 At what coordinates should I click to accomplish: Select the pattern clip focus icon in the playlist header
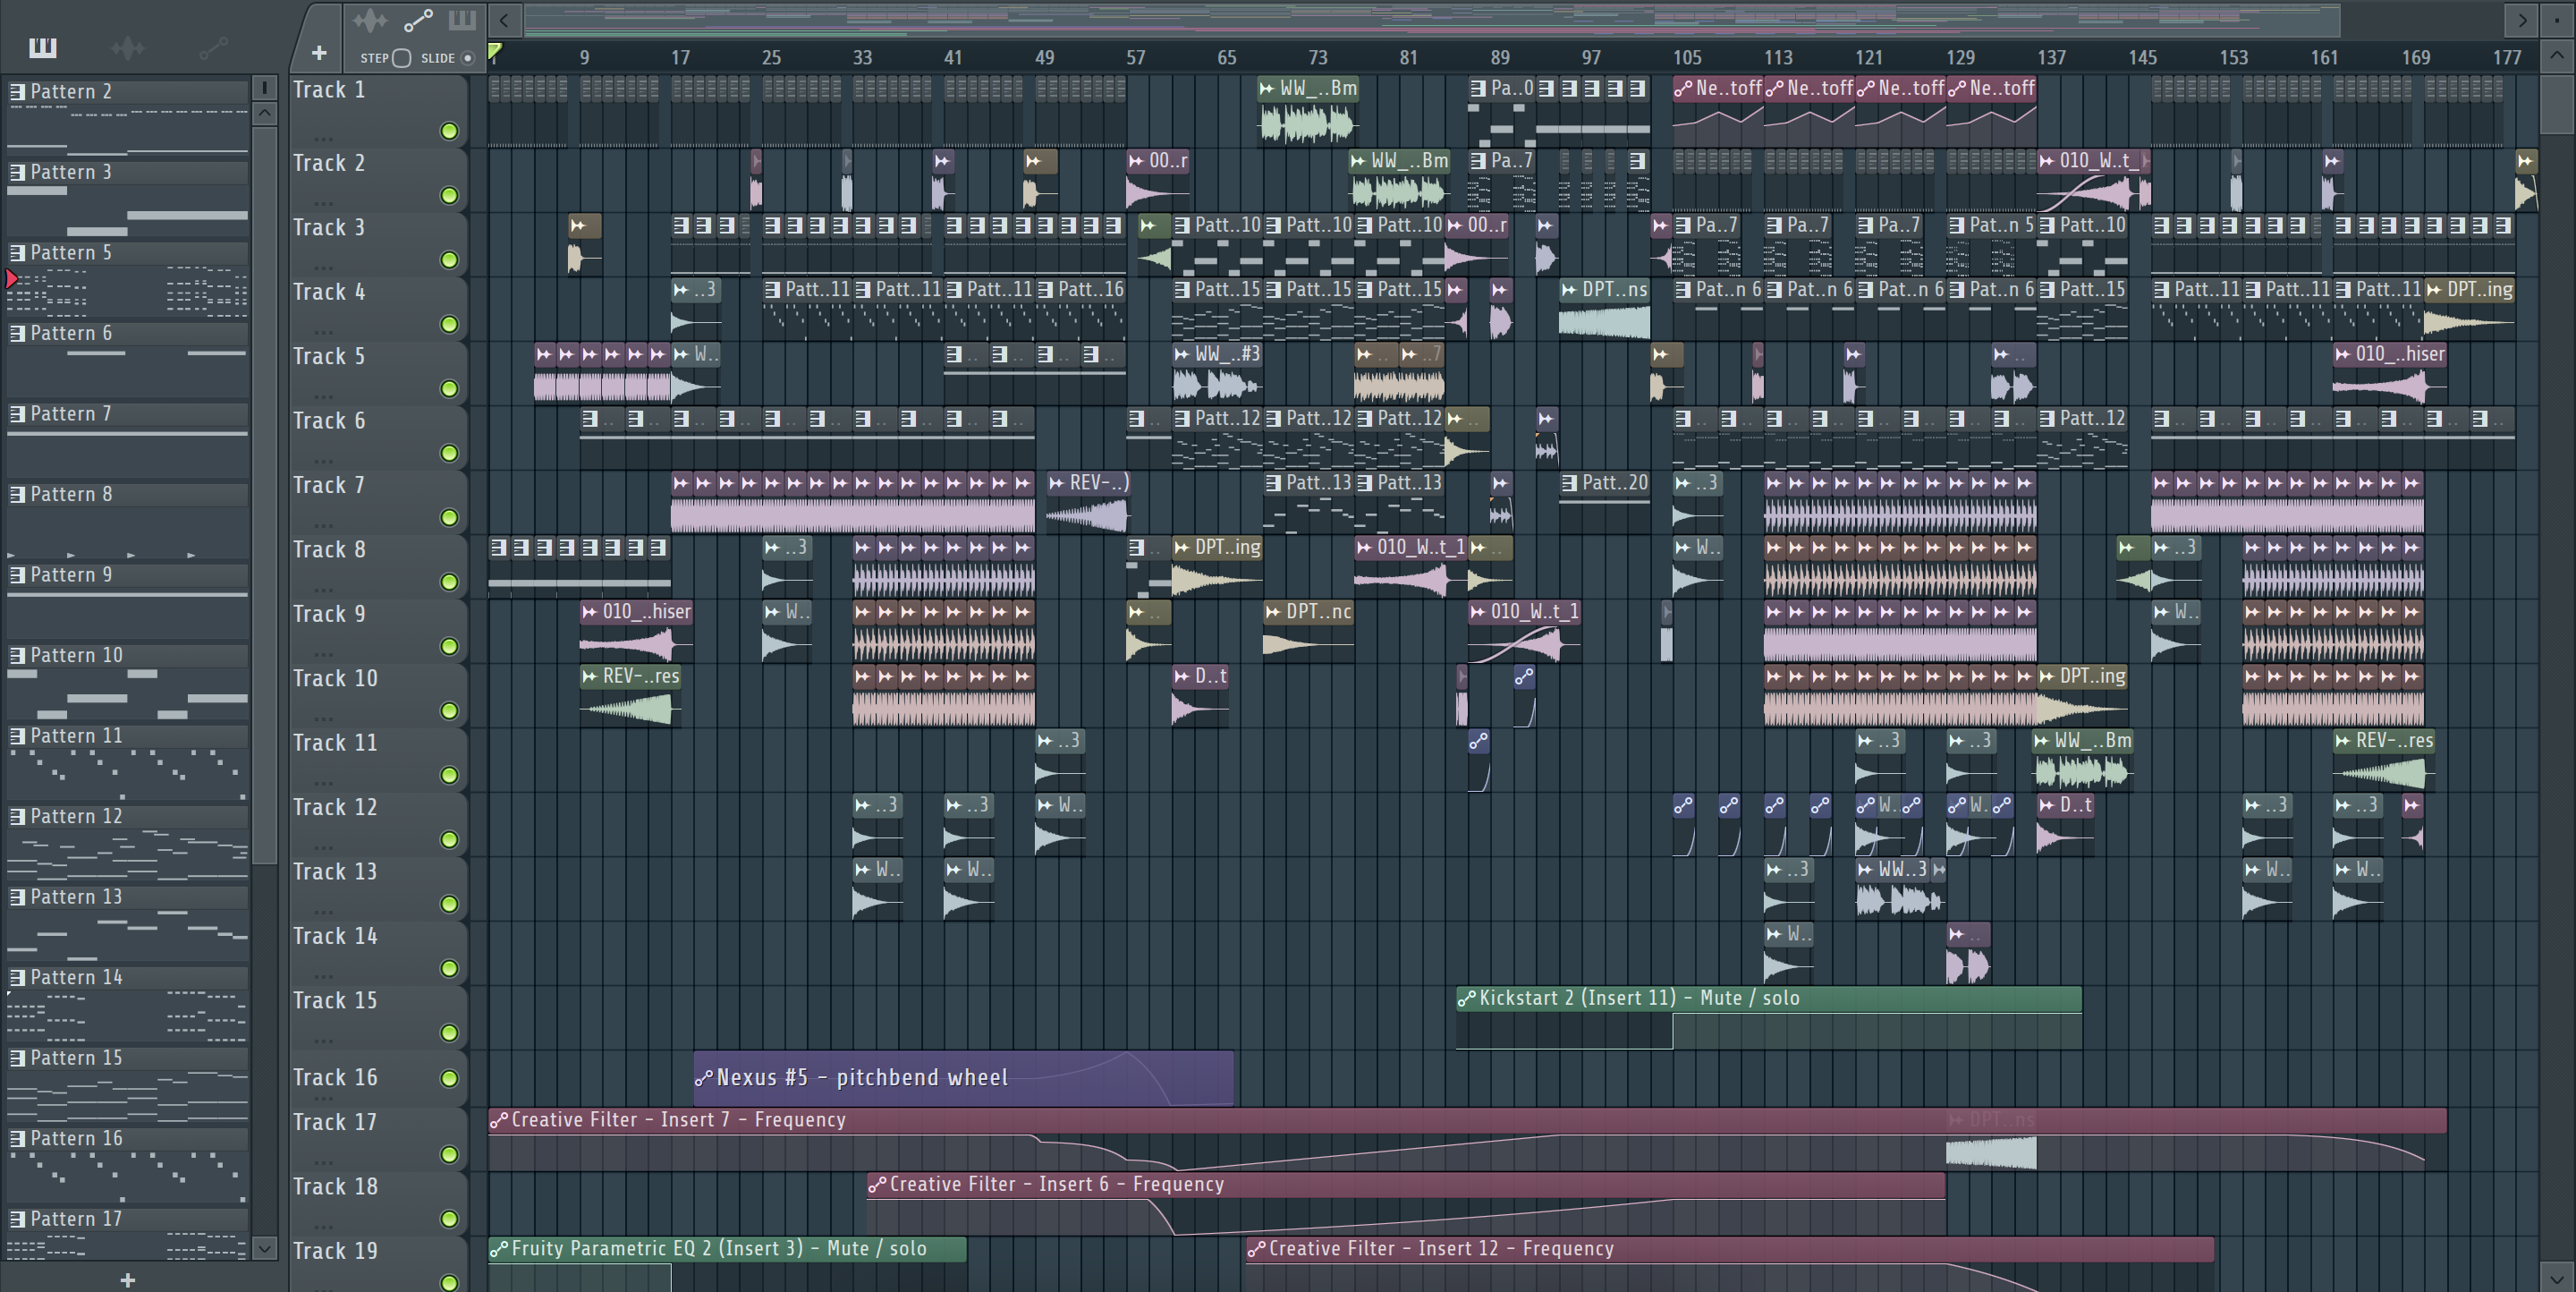coord(462,20)
